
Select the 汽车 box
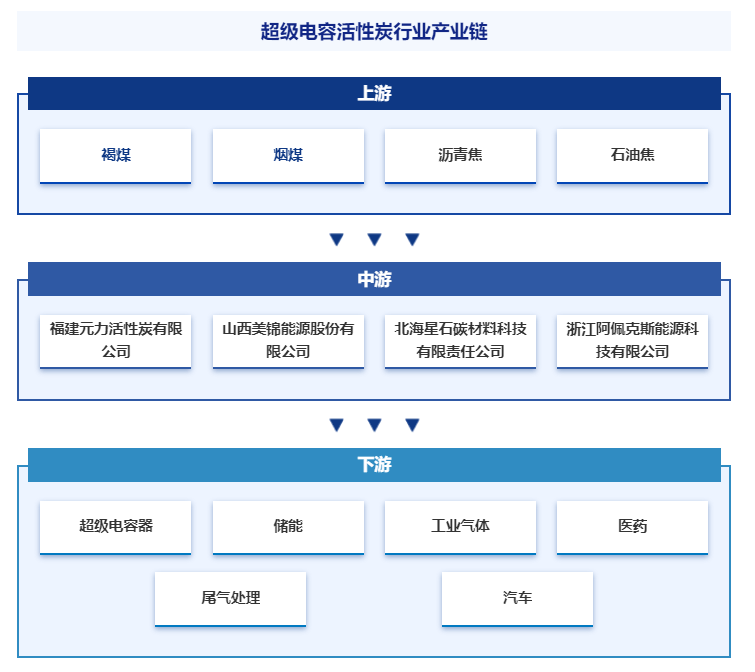coord(517,598)
